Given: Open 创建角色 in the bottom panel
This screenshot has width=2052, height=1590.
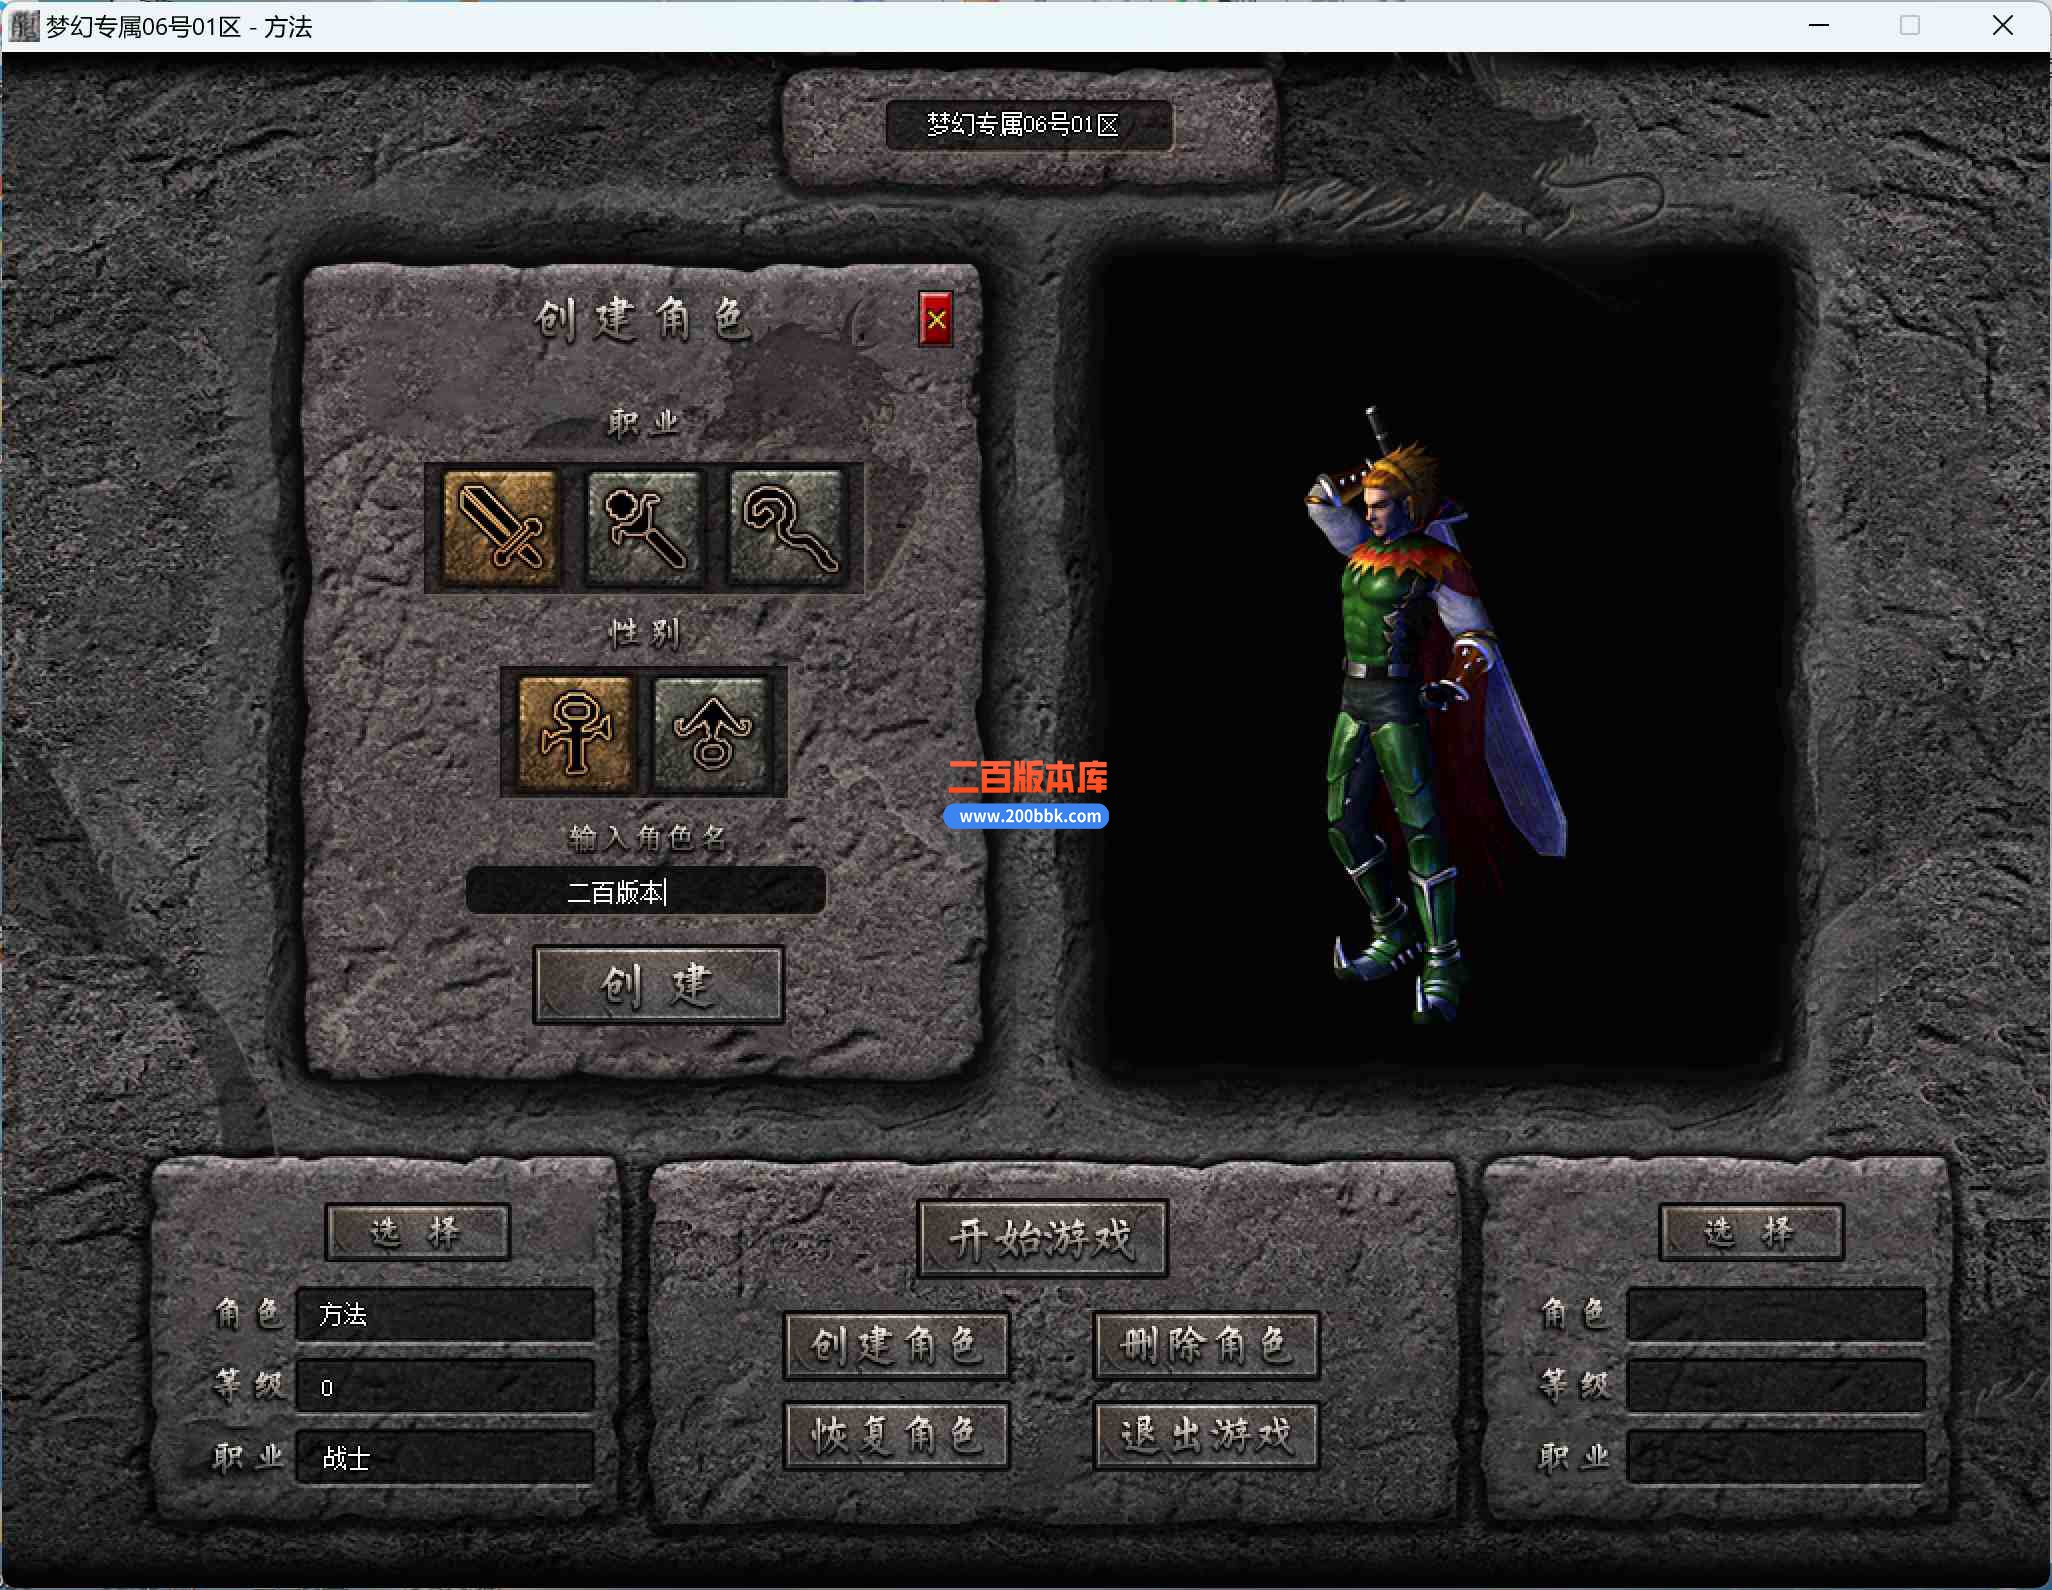Looking at the screenshot, I should (896, 1345).
